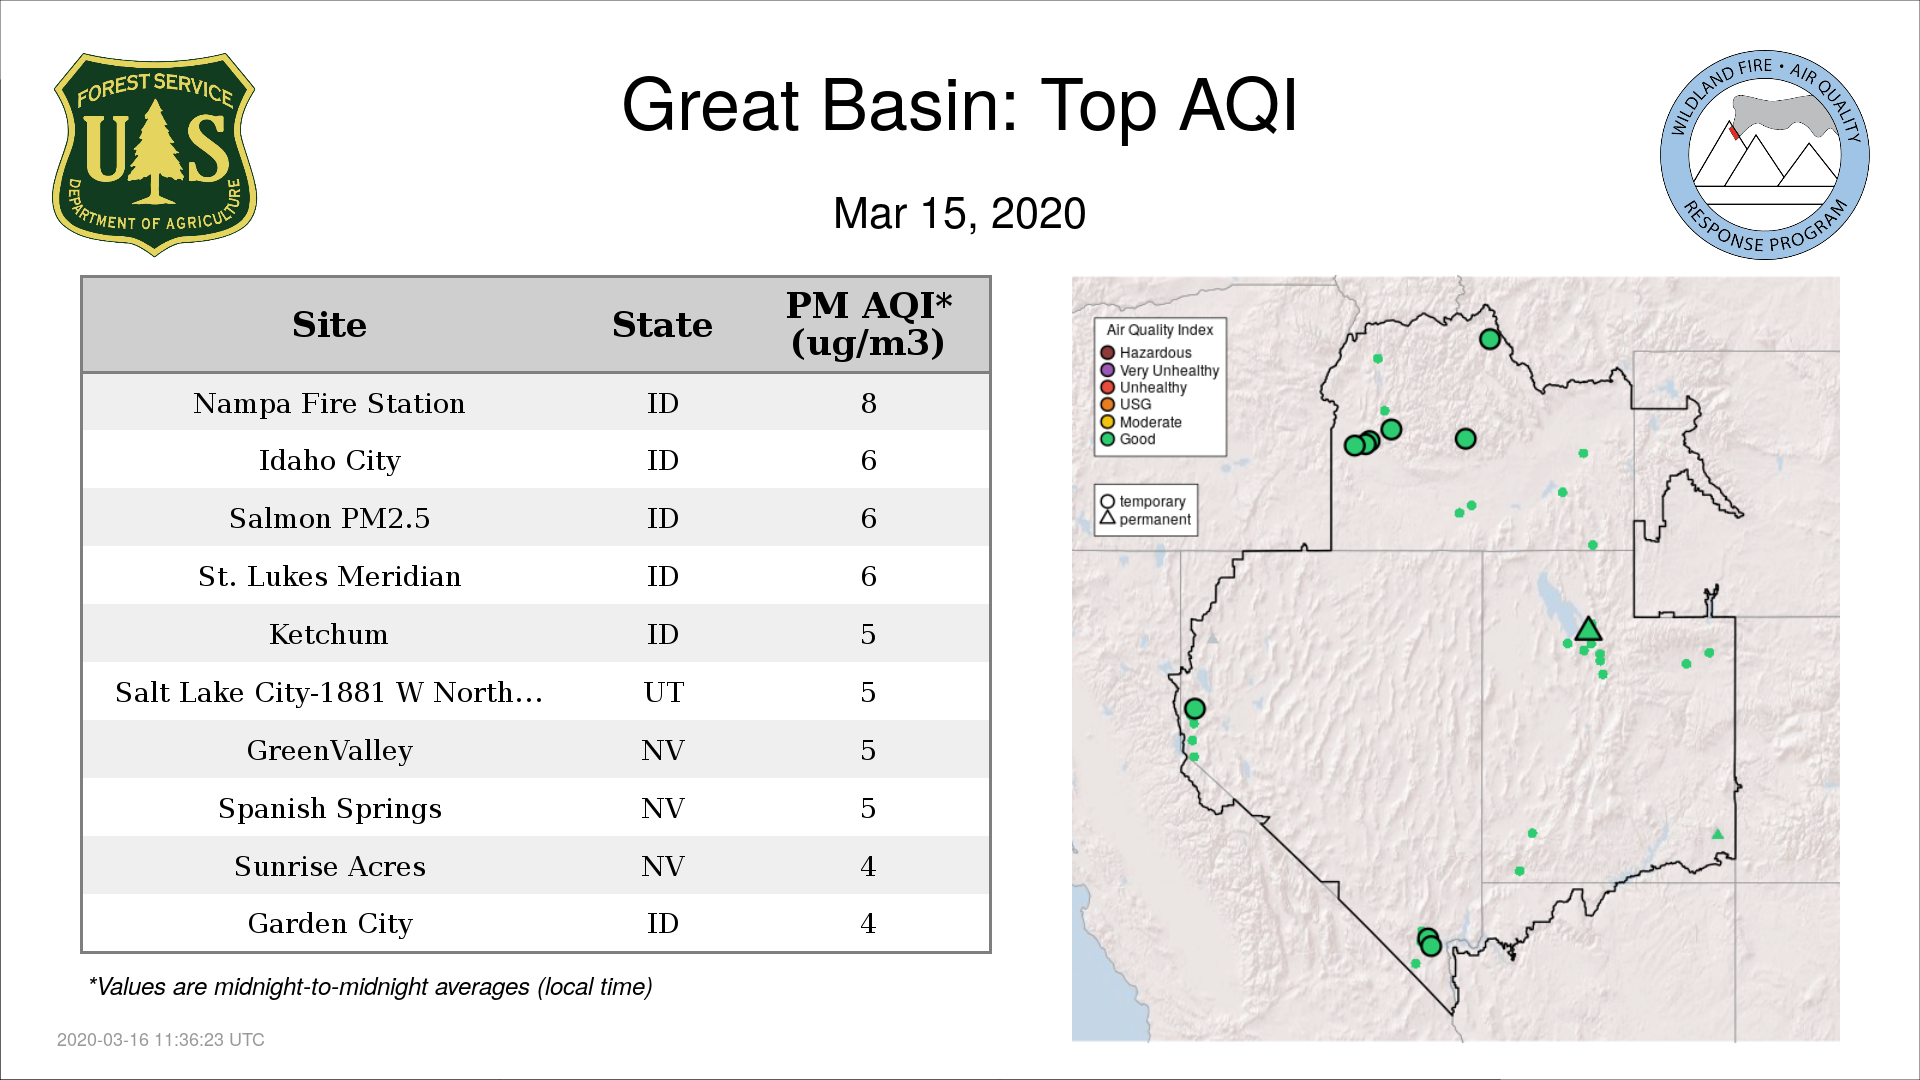1920x1080 pixels.
Task: Select the Salt Lake City-1881 W North row
Action: pyautogui.click(x=536, y=692)
